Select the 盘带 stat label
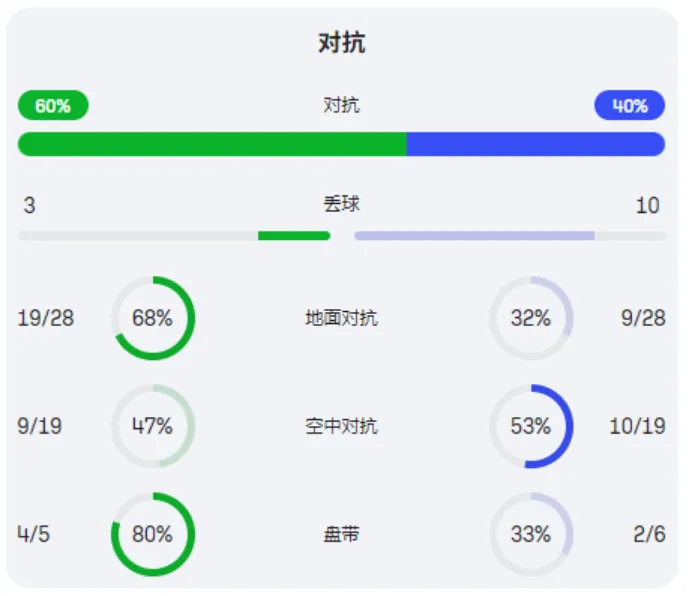 pyautogui.click(x=342, y=535)
